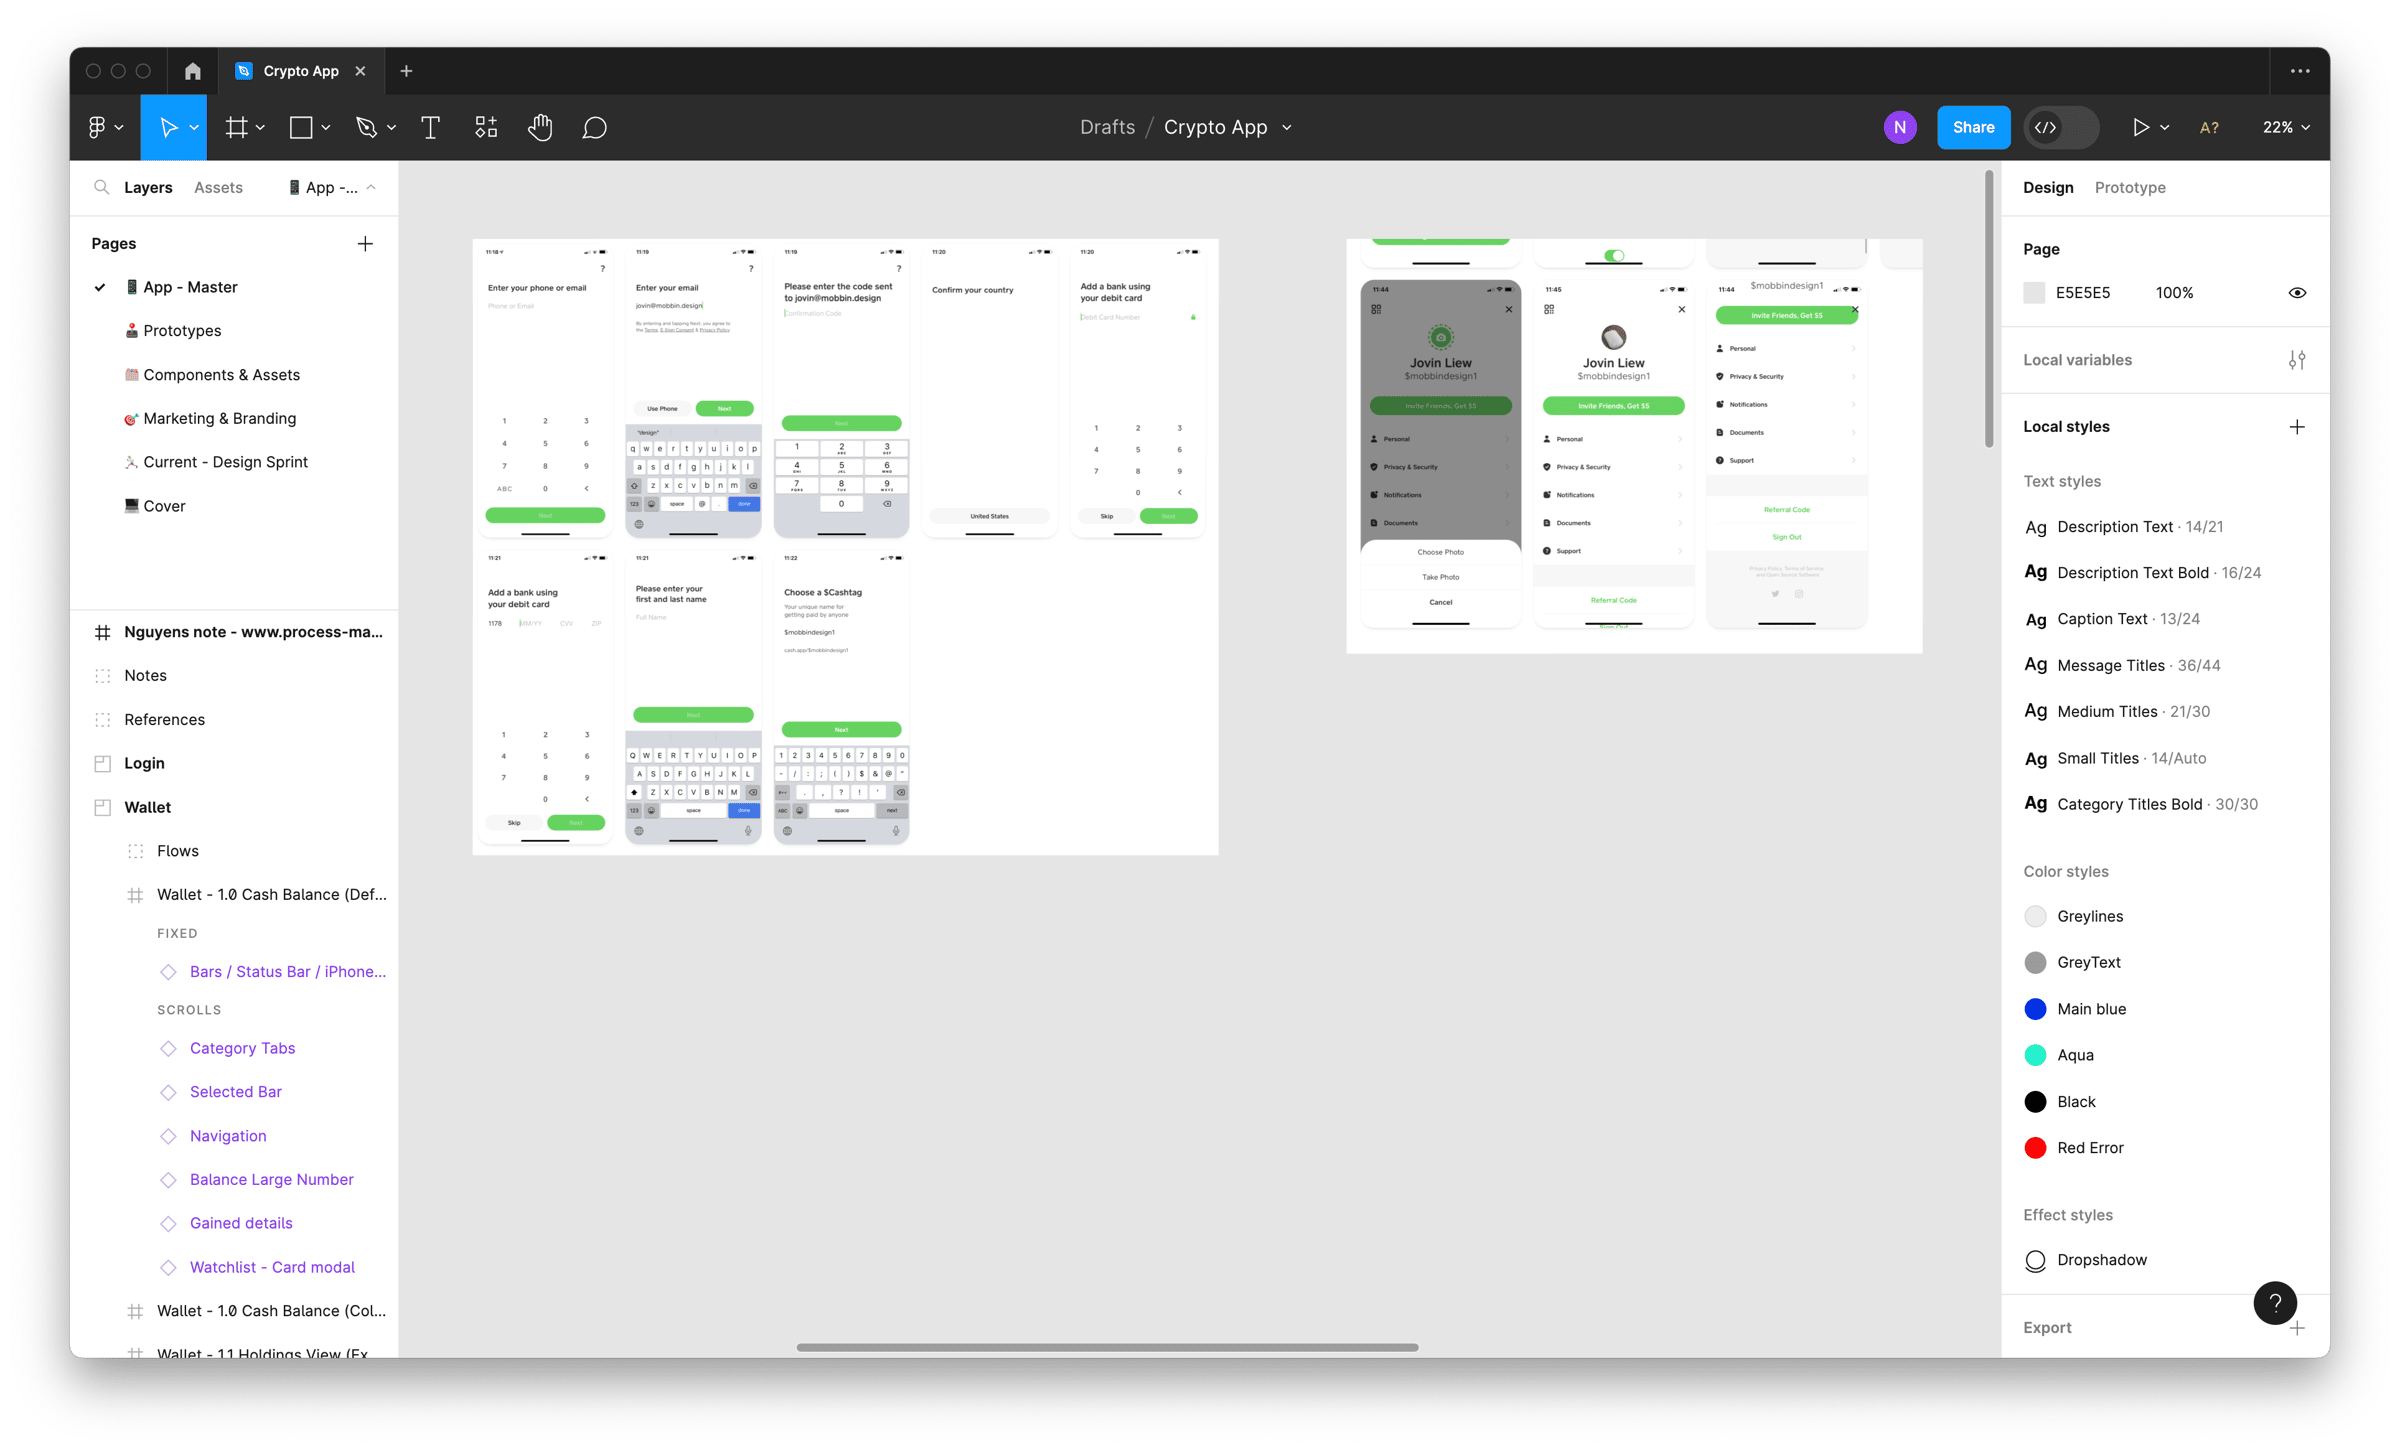Viewport: 2400px width, 1450px height.
Task: Click the user avatar N
Action: pyautogui.click(x=1900, y=127)
